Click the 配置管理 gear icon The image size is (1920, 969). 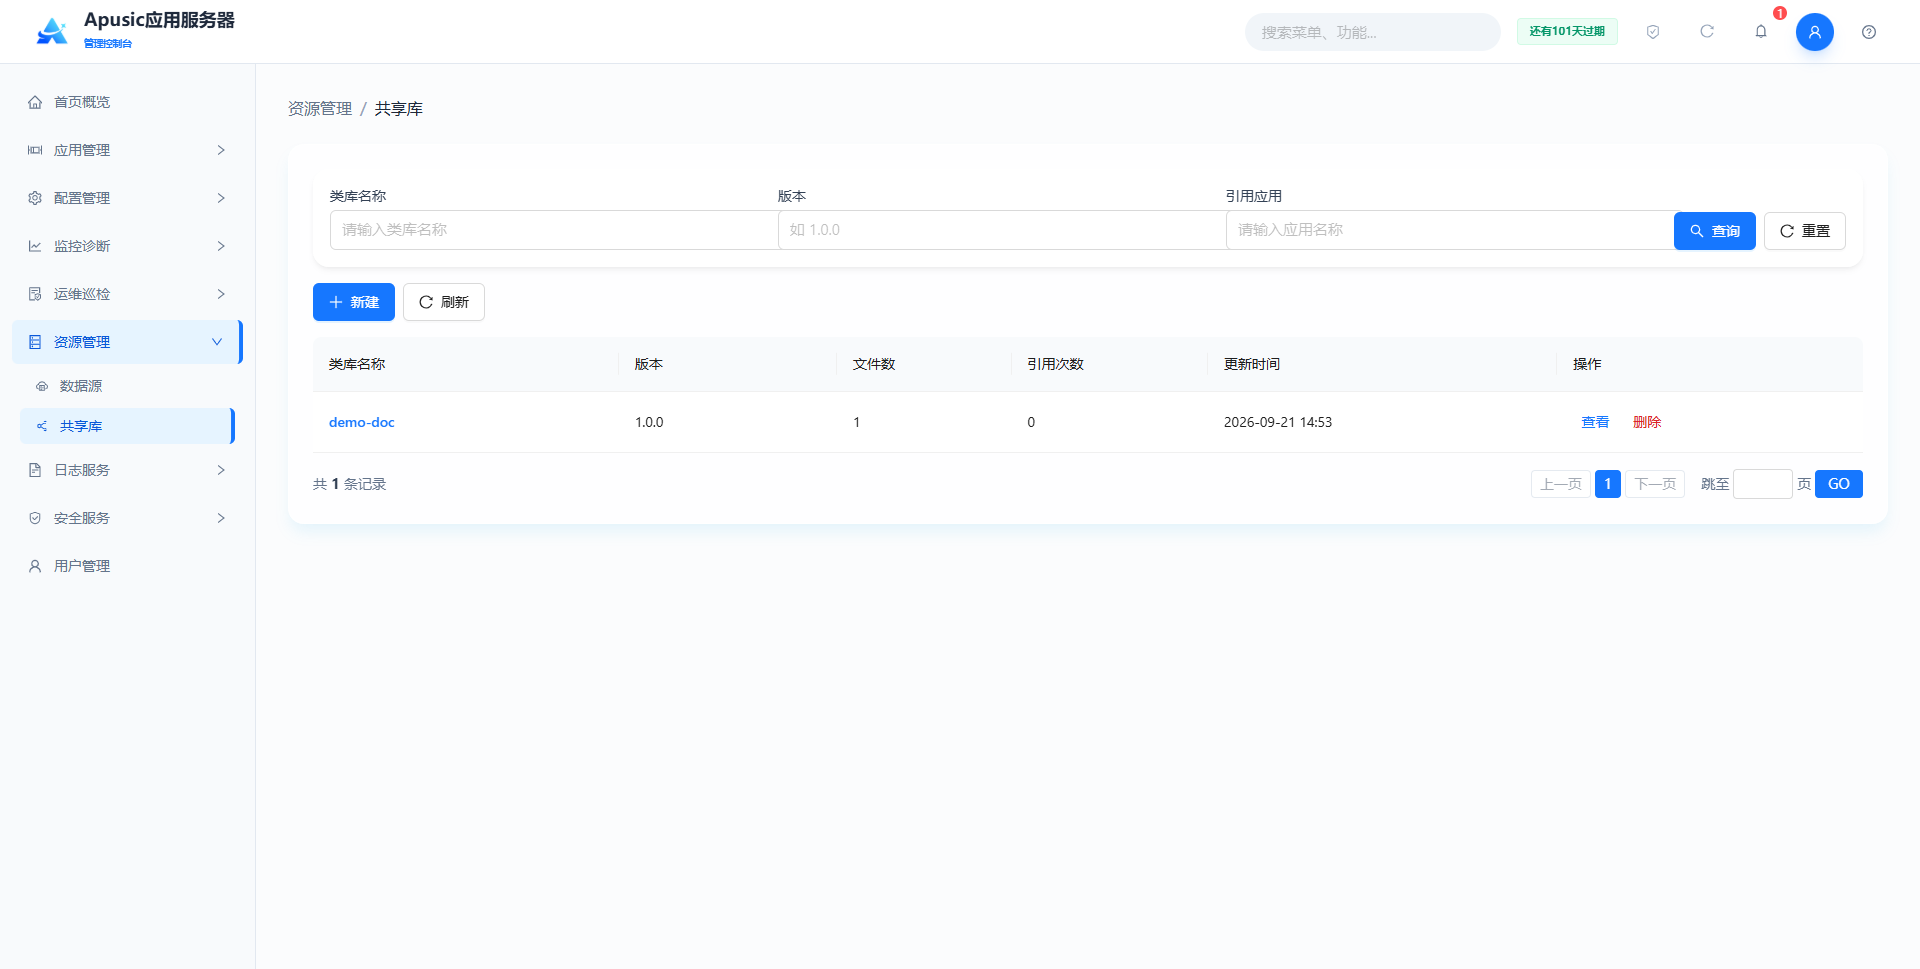35,198
